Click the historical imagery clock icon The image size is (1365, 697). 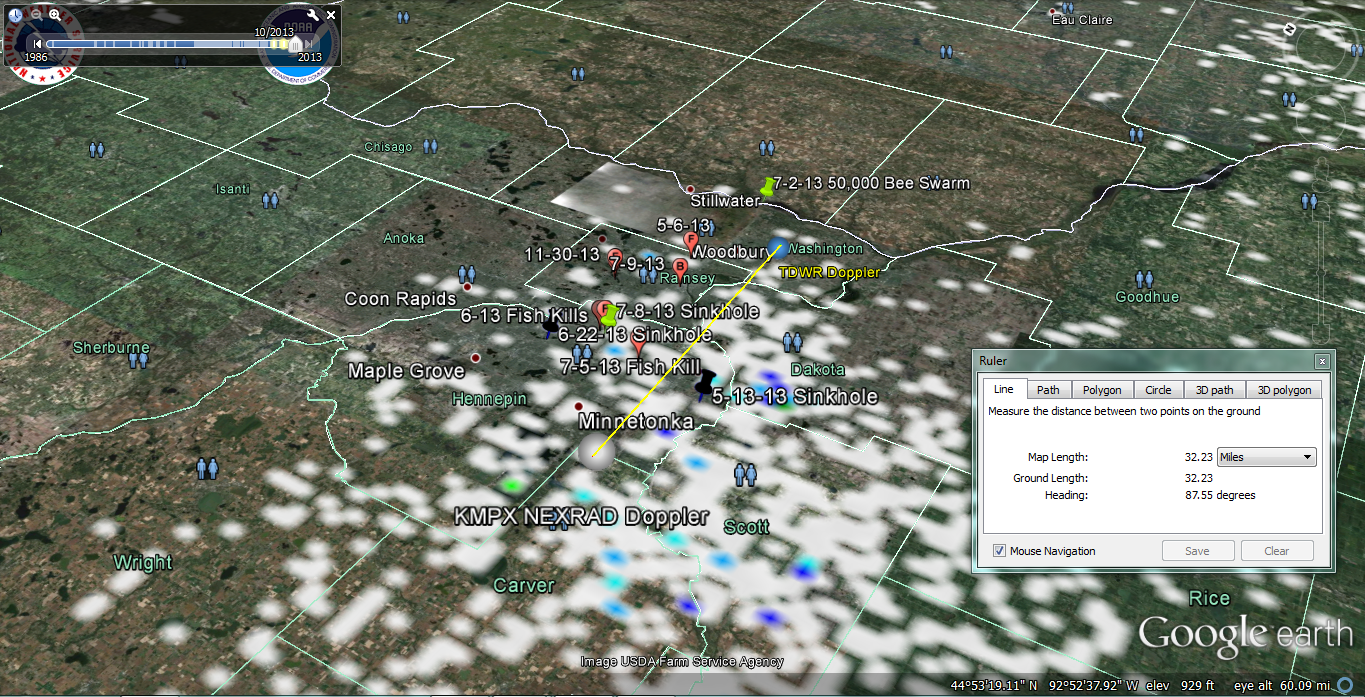coord(14,15)
